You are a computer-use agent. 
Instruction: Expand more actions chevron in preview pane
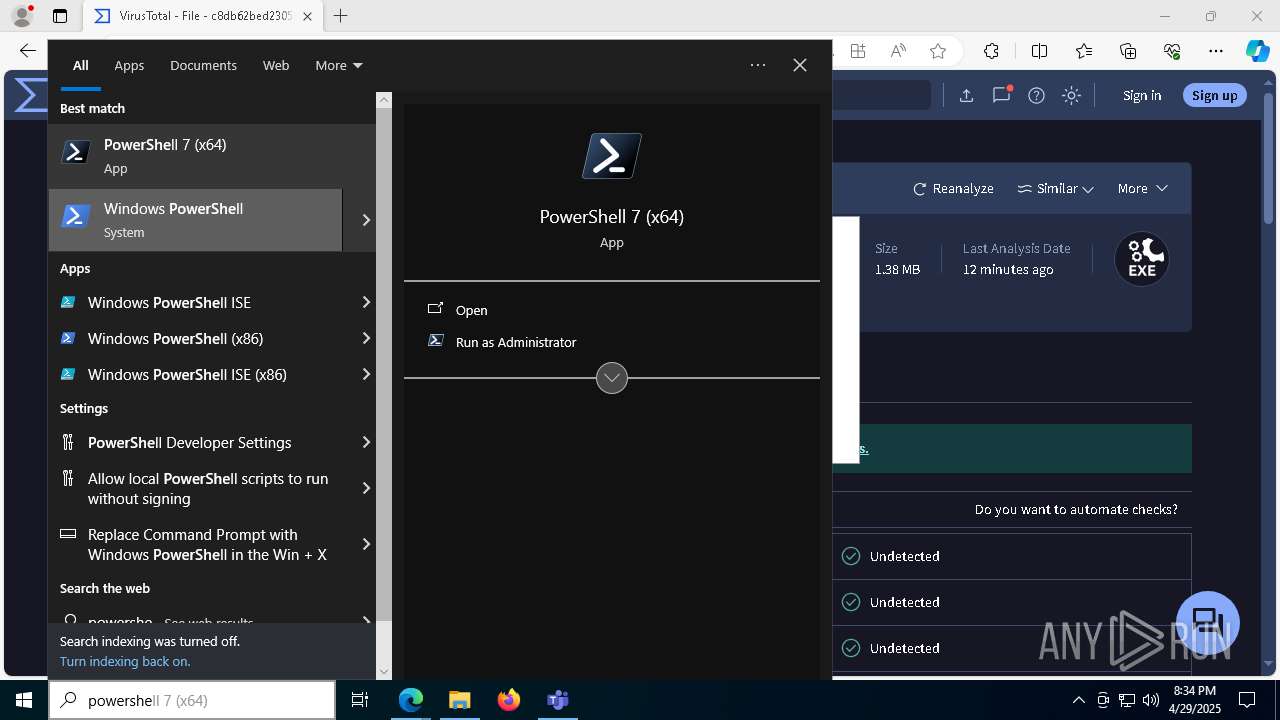[x=612, y=378]
